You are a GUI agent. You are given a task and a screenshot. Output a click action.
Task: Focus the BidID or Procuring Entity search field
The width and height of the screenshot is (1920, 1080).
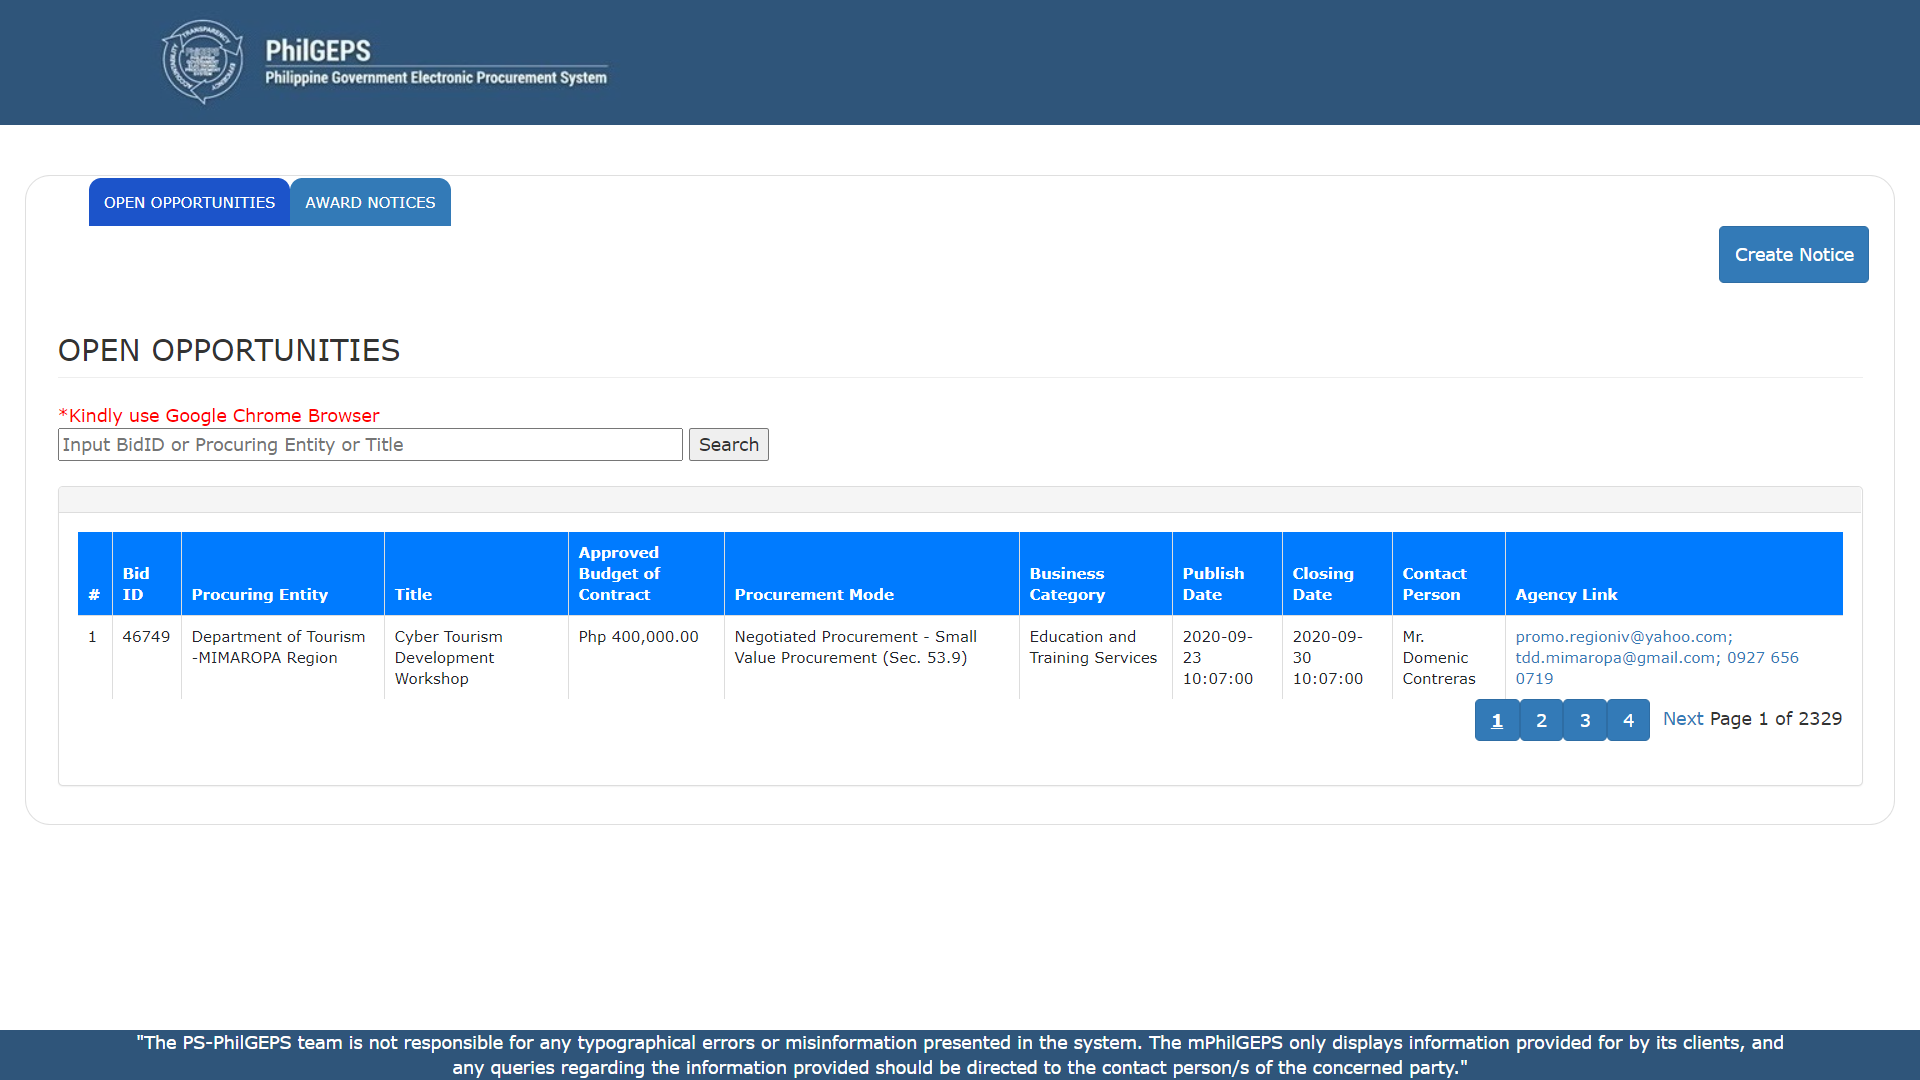[x=370, y=444]
